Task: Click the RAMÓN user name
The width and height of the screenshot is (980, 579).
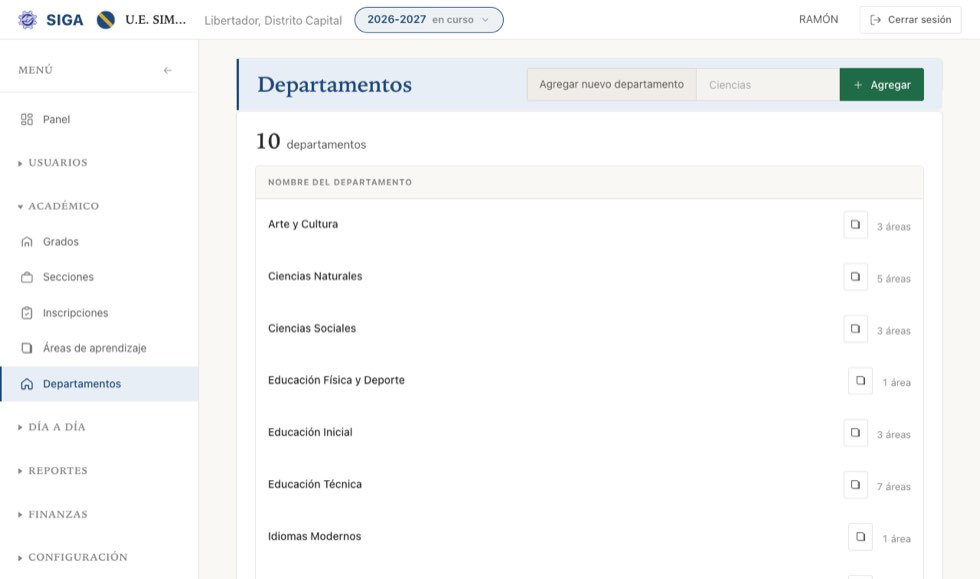Action: 818,19
